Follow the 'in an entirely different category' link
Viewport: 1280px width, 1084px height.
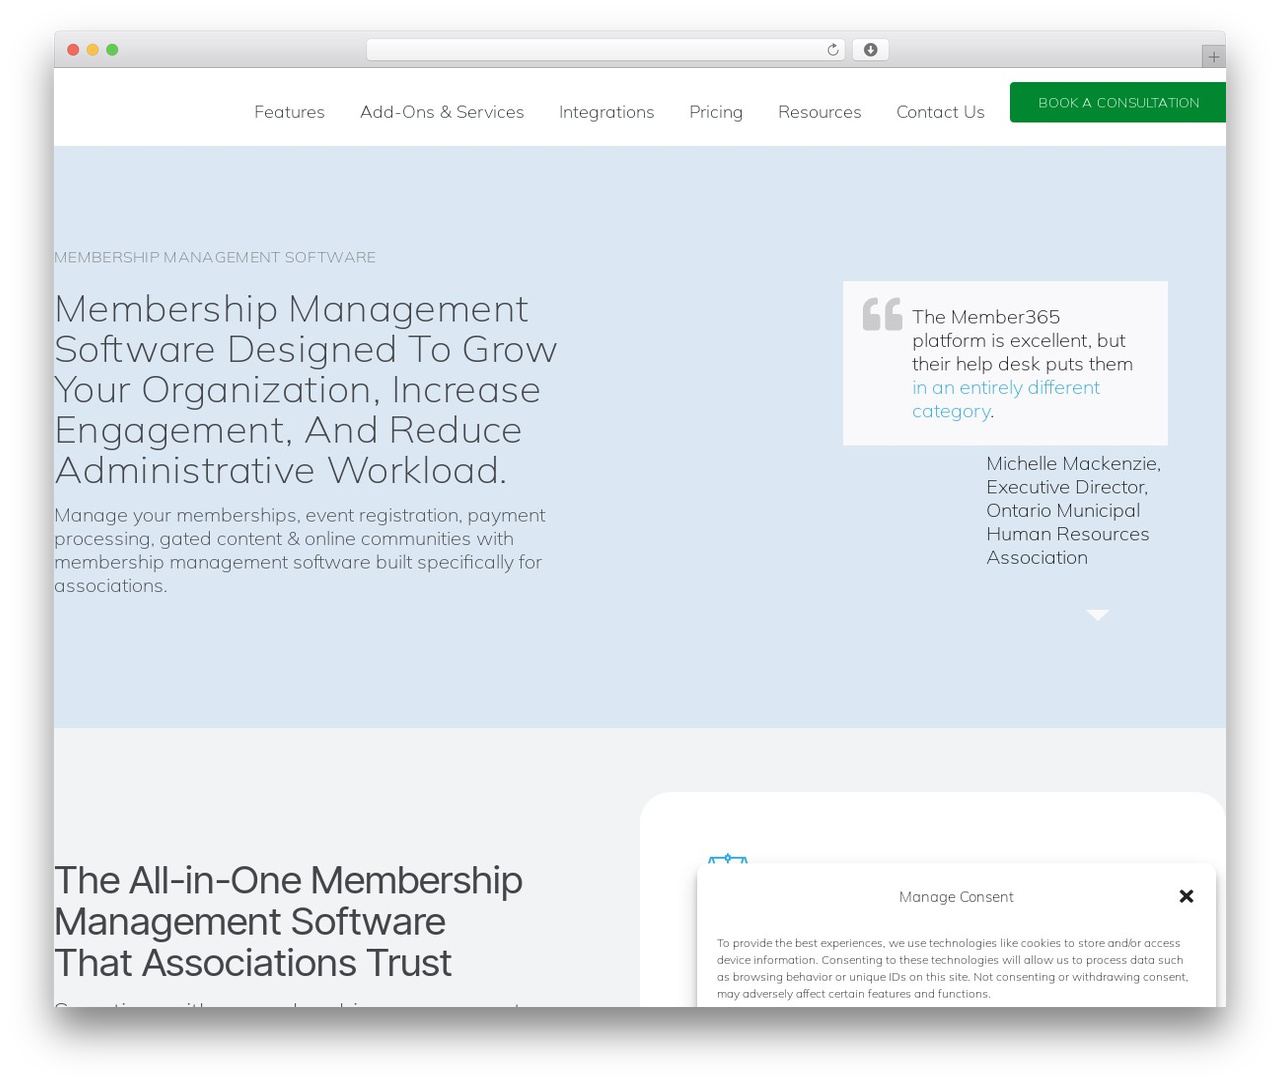coord(1005,399)
